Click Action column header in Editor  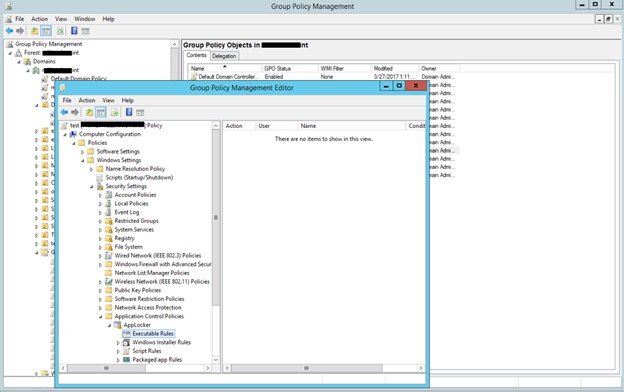tap(239, 126)
